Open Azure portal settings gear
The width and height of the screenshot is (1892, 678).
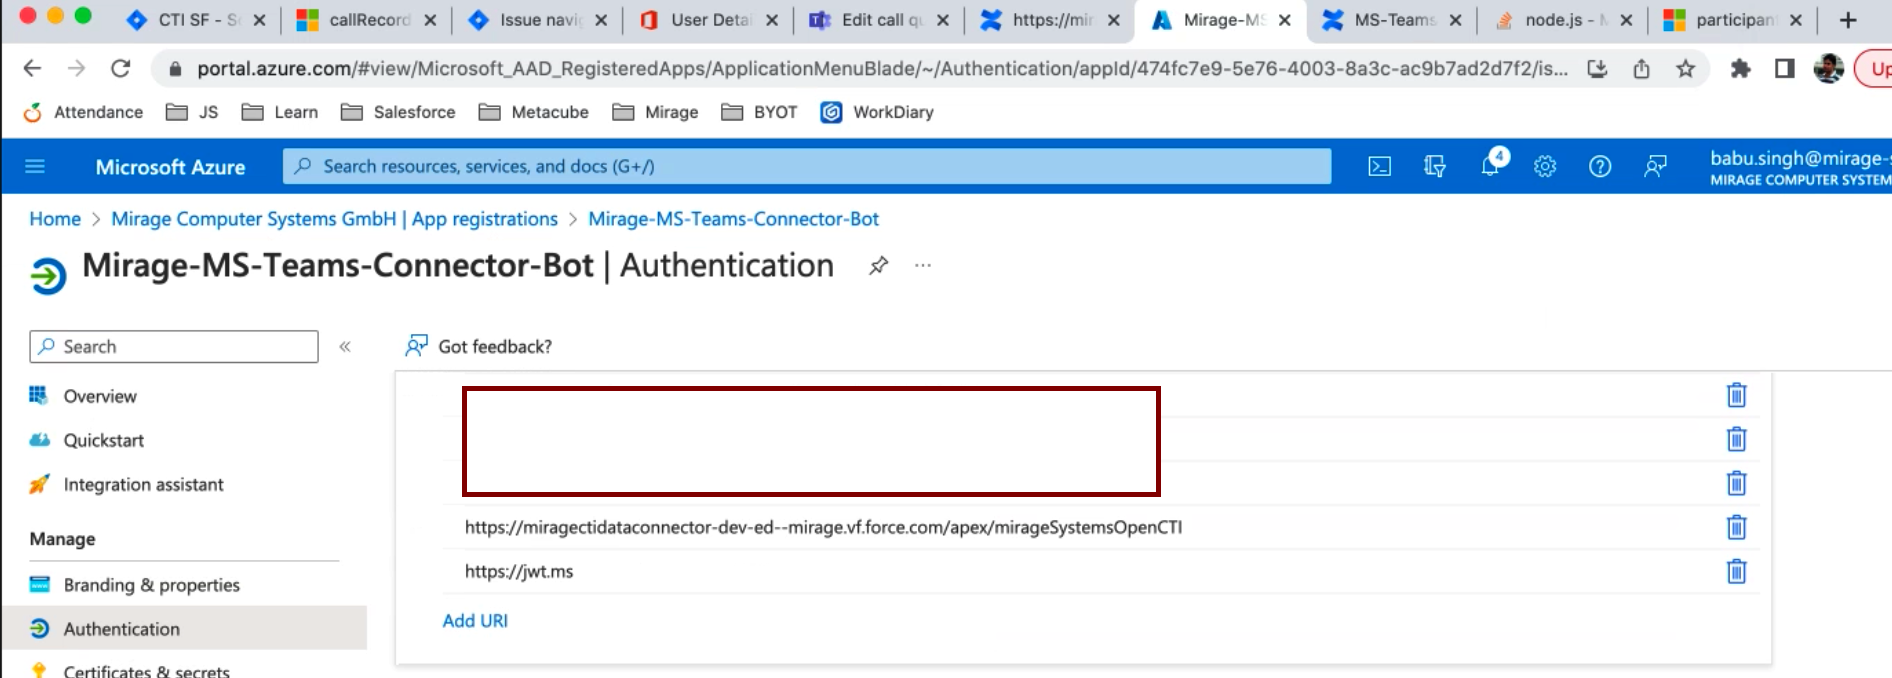(1545, 166)
